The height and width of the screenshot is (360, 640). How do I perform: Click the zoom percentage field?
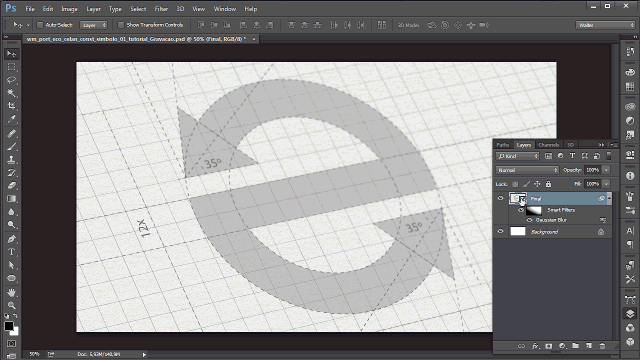(34, 354)
